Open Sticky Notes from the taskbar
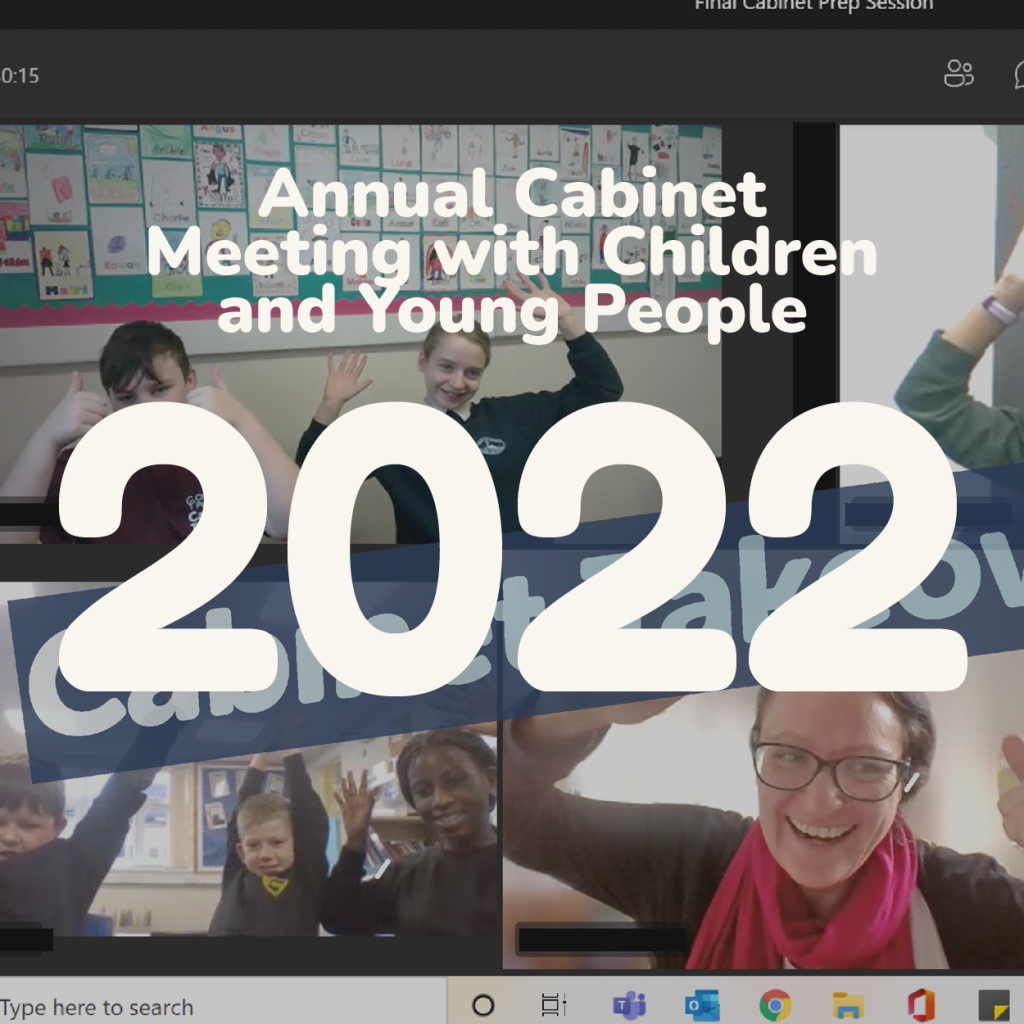 [993, 1005]
